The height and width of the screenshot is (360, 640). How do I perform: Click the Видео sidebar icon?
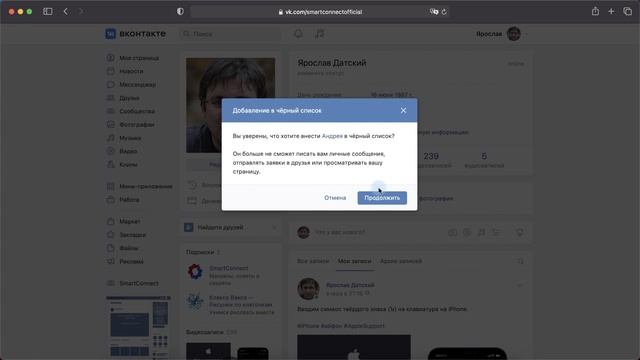111,151
